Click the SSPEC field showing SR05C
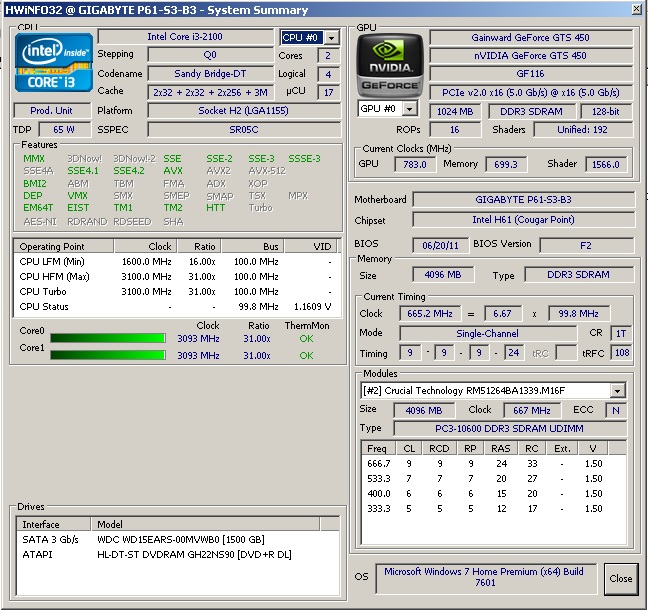This screenshot has width=648, height=610. point(243,129)
